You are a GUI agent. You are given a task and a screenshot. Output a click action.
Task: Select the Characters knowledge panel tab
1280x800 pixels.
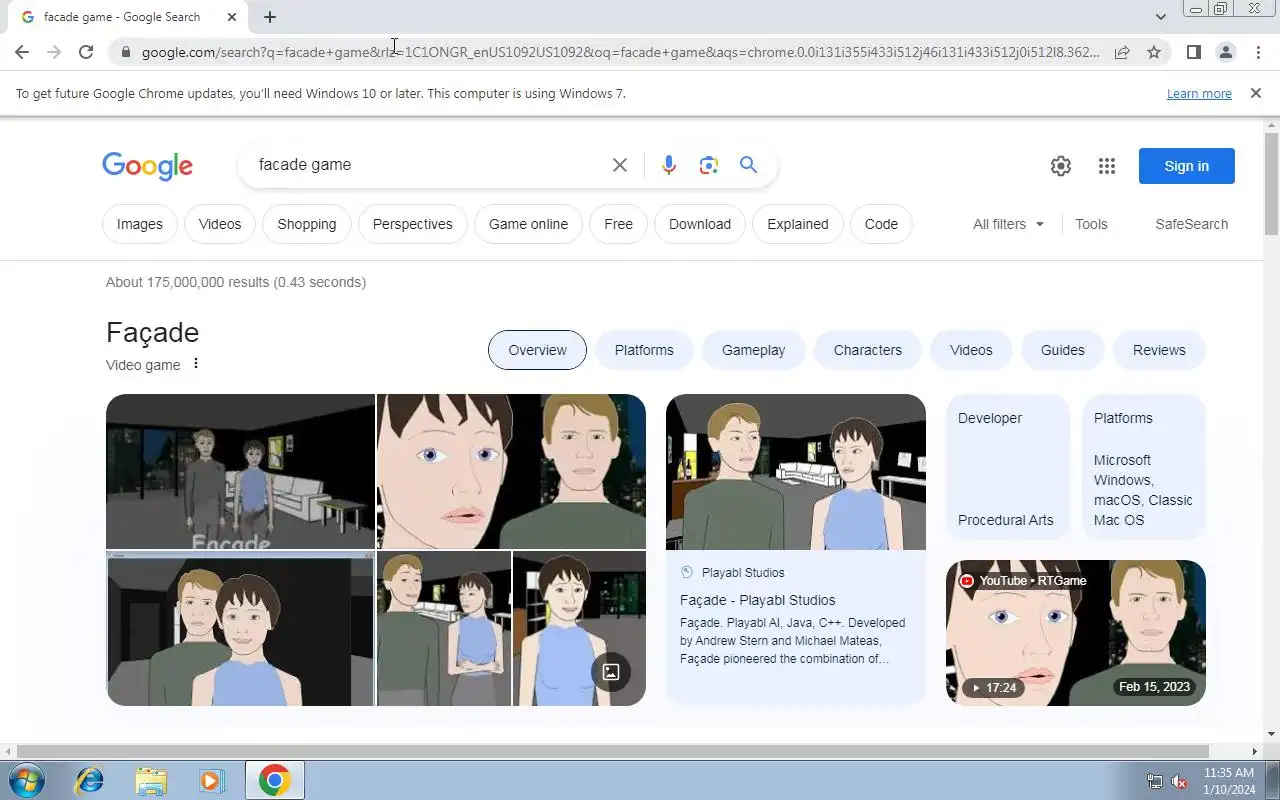[868, 350]
